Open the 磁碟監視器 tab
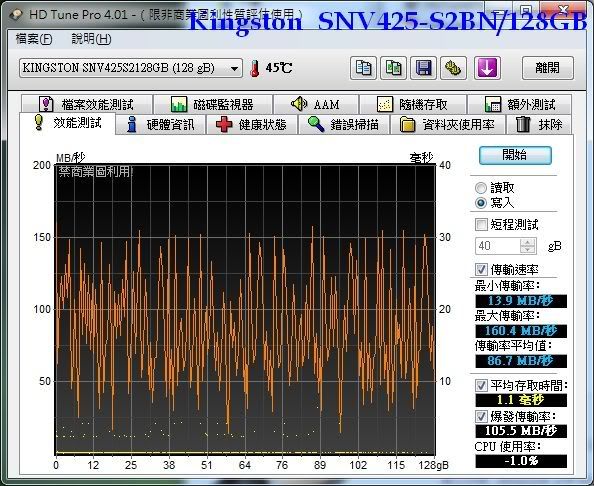Viewport: 594px width, 486px height. (x=213, y=104)
